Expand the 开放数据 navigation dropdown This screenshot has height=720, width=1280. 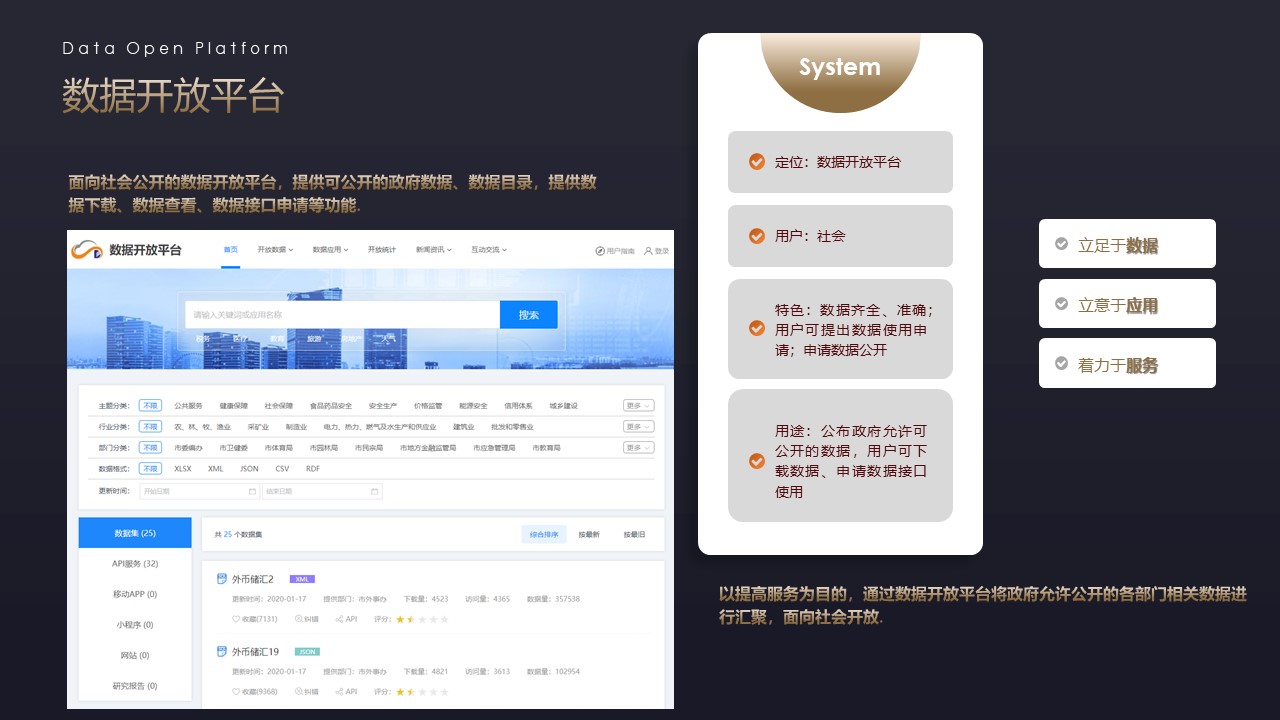point(275,250)
